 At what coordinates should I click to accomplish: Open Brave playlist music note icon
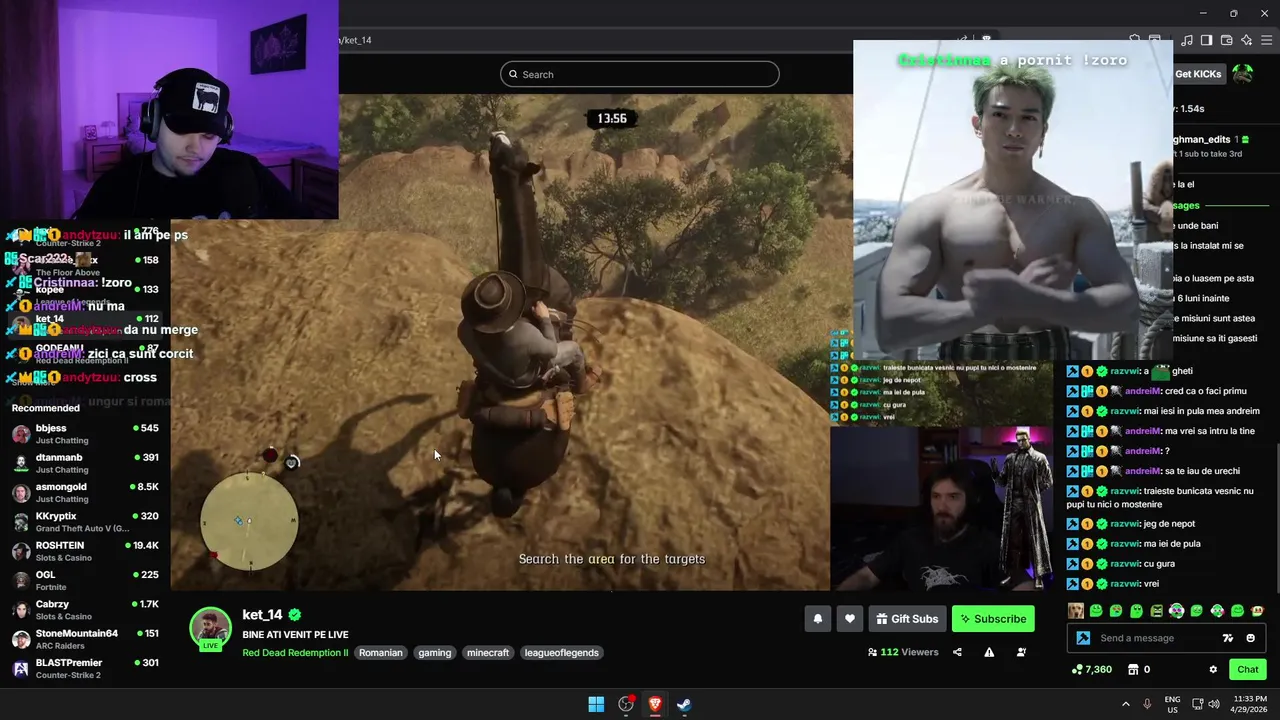coord(1187,40)
